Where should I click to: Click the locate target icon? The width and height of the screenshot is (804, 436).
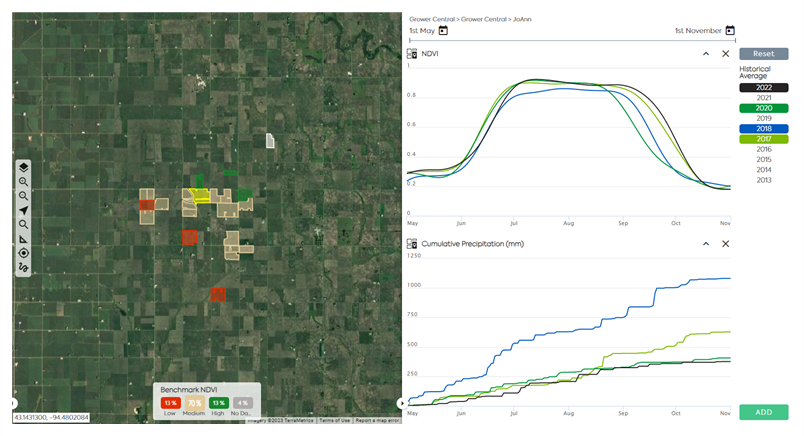[23, 253]
